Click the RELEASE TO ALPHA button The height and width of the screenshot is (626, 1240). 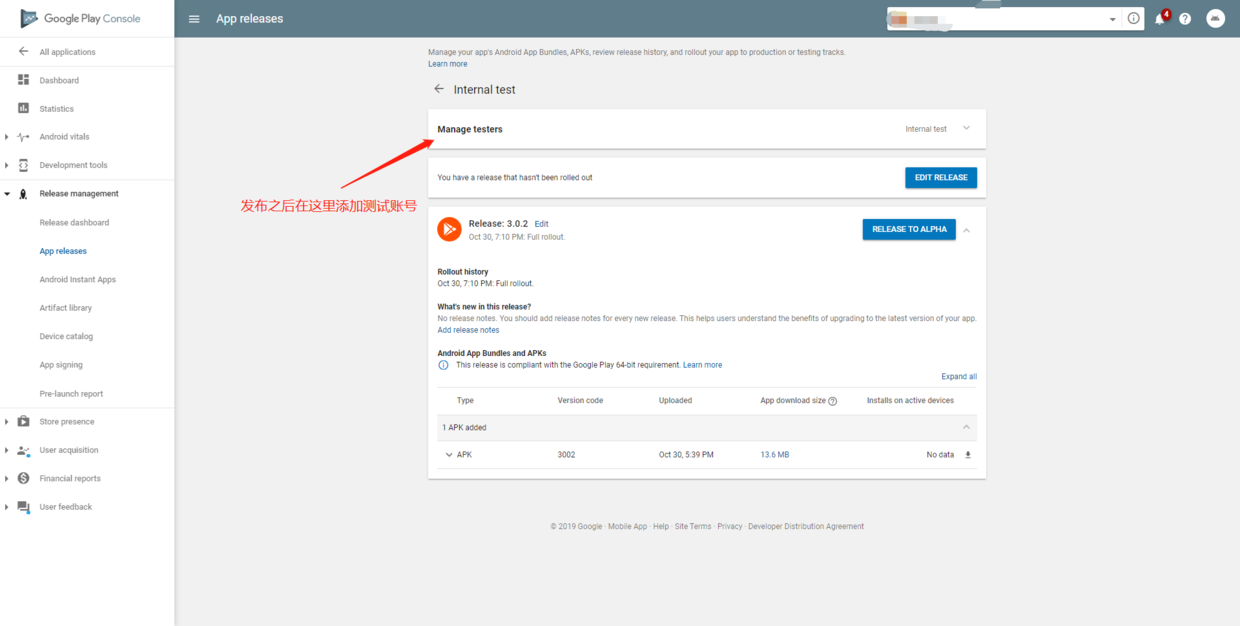[908, 229]
